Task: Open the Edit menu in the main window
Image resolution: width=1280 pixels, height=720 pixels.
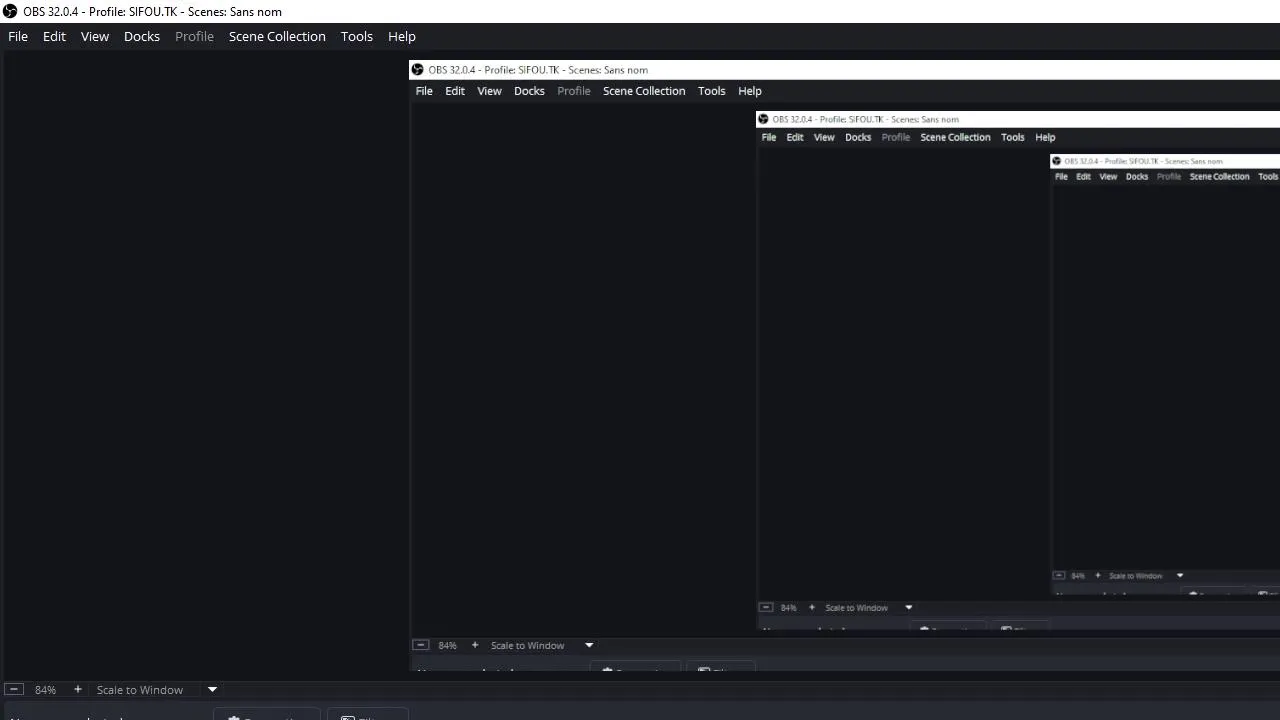Action: click(x=54, y=36)
